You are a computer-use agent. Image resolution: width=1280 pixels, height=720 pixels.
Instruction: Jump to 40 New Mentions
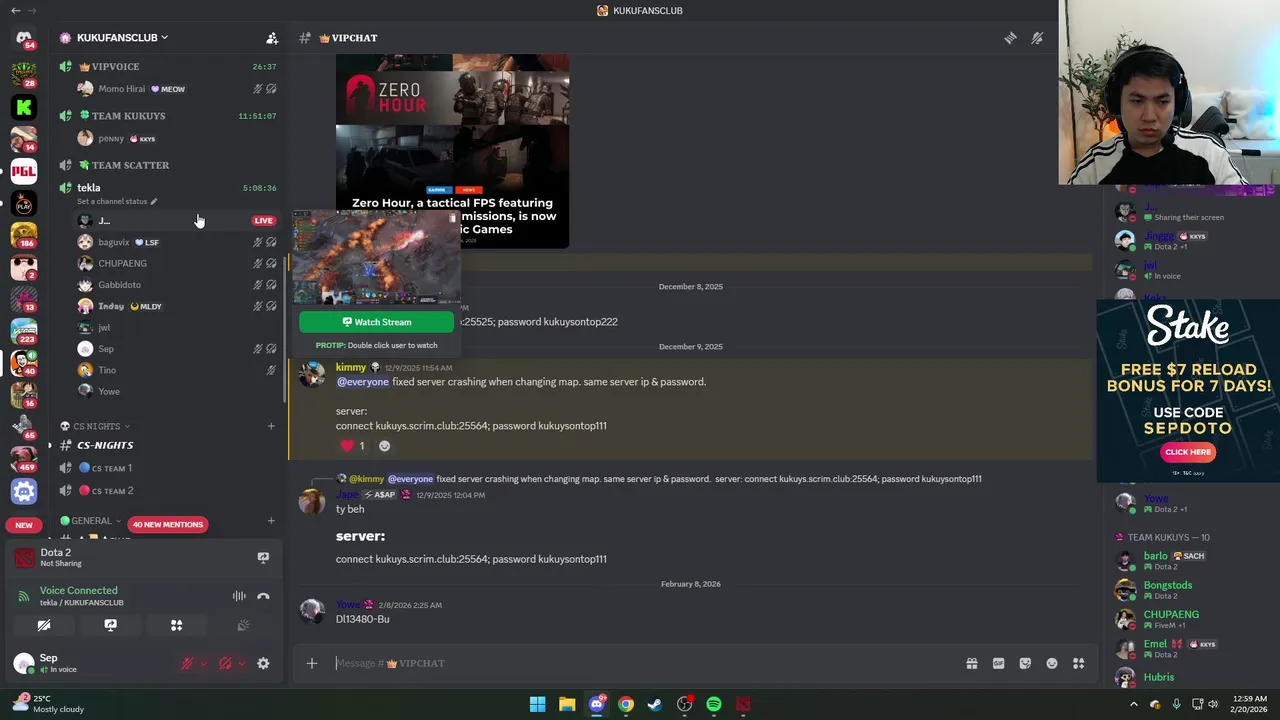pyautogui.click(x=168, y=524)
